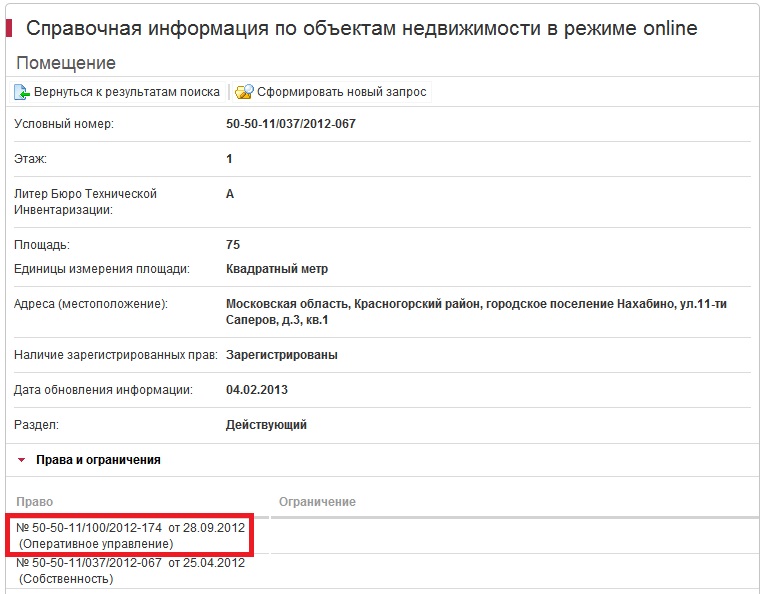
Task: Click the 'Помещение' heading
Action: (x=66, y=63)
